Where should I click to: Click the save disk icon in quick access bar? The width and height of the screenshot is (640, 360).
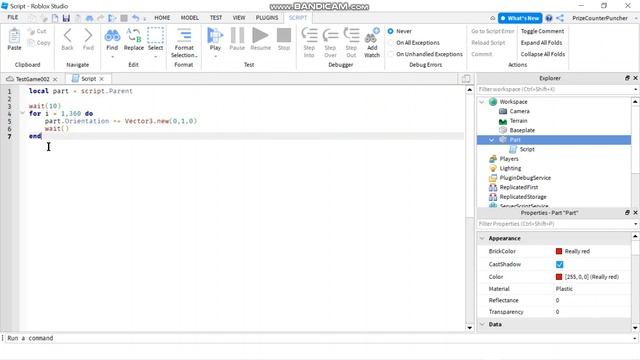coord(66,18)
